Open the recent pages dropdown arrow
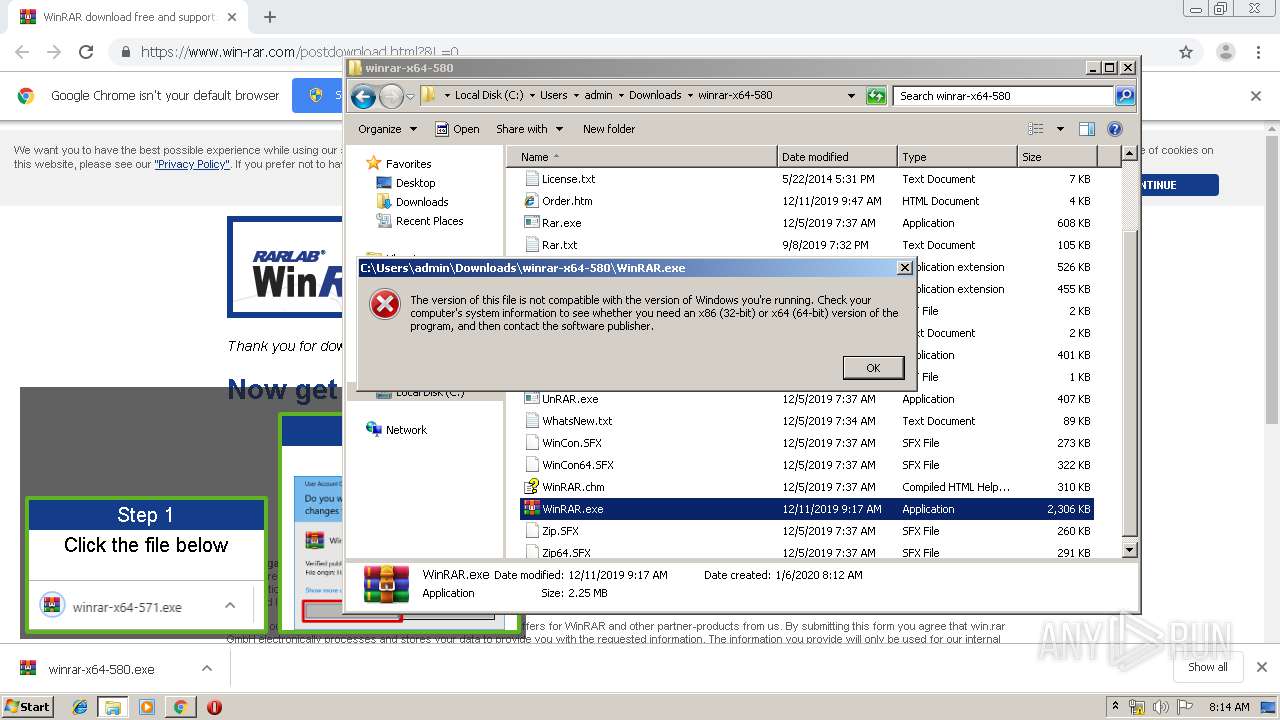The width and height of the screenshot is (1280, 720). coord(410,97)
